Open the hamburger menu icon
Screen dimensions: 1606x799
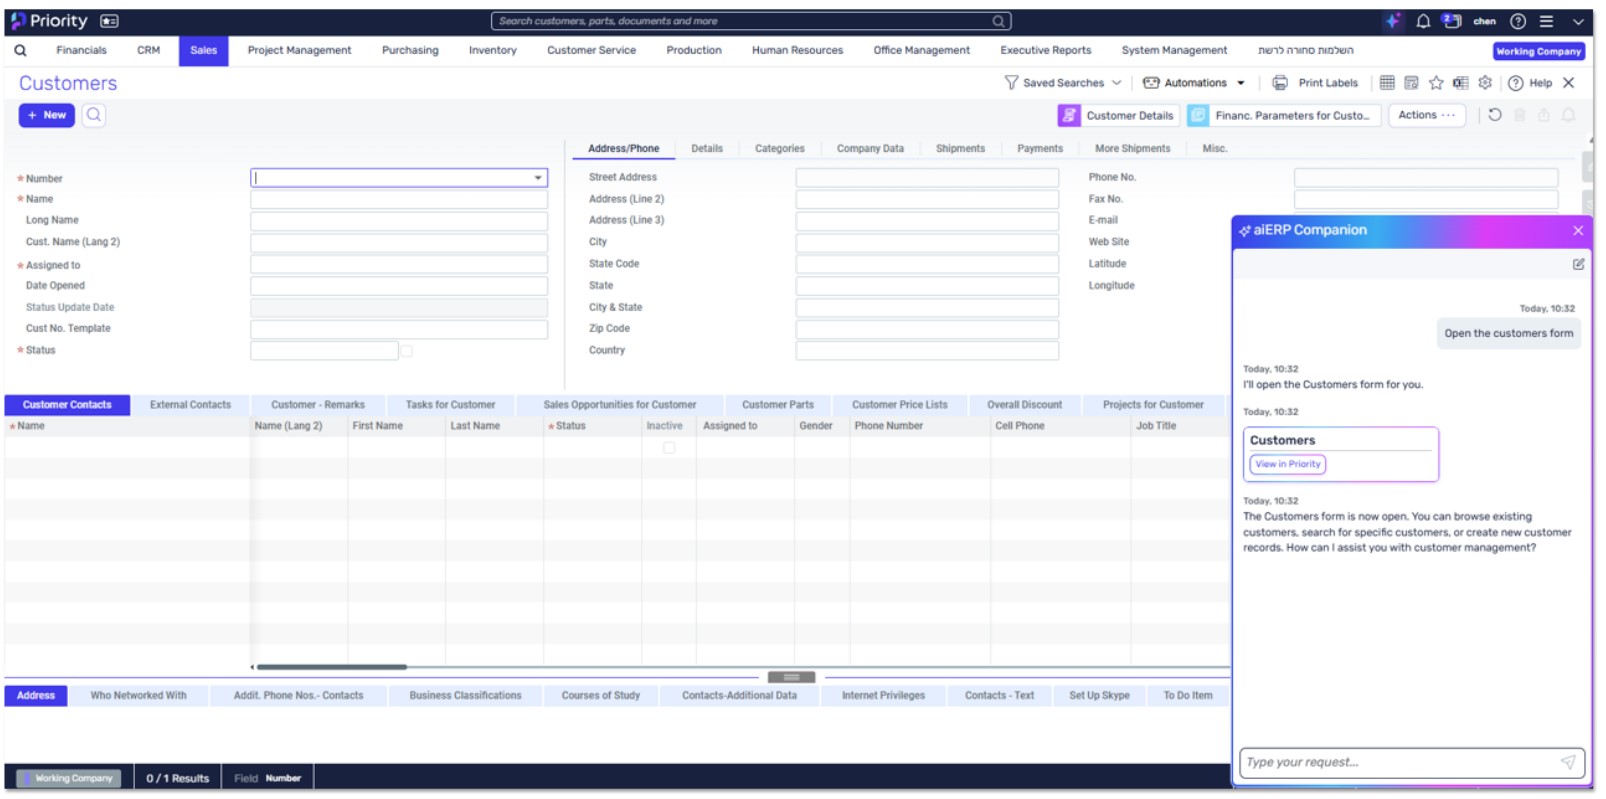pos(1546,21)
